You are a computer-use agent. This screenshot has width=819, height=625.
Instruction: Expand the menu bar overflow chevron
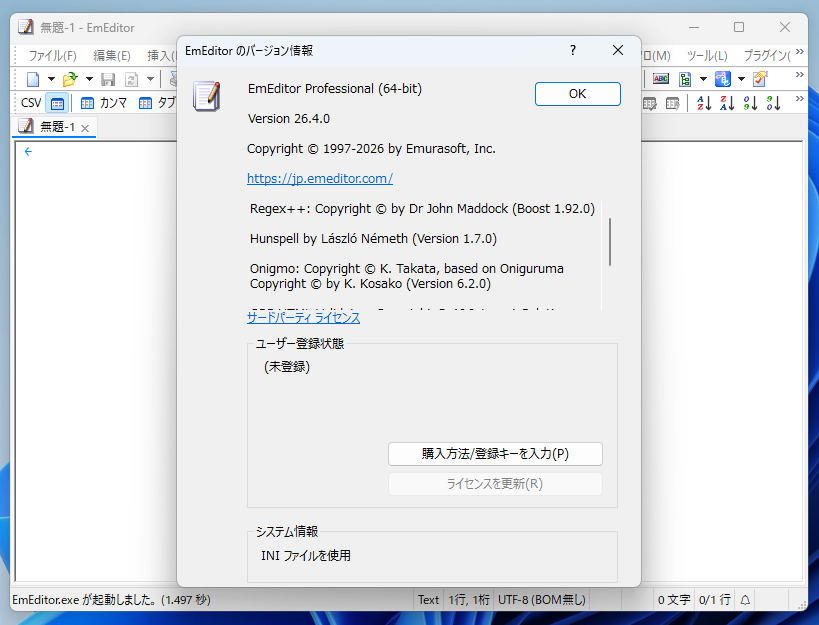pyautogui.click(x=800, y=52)
